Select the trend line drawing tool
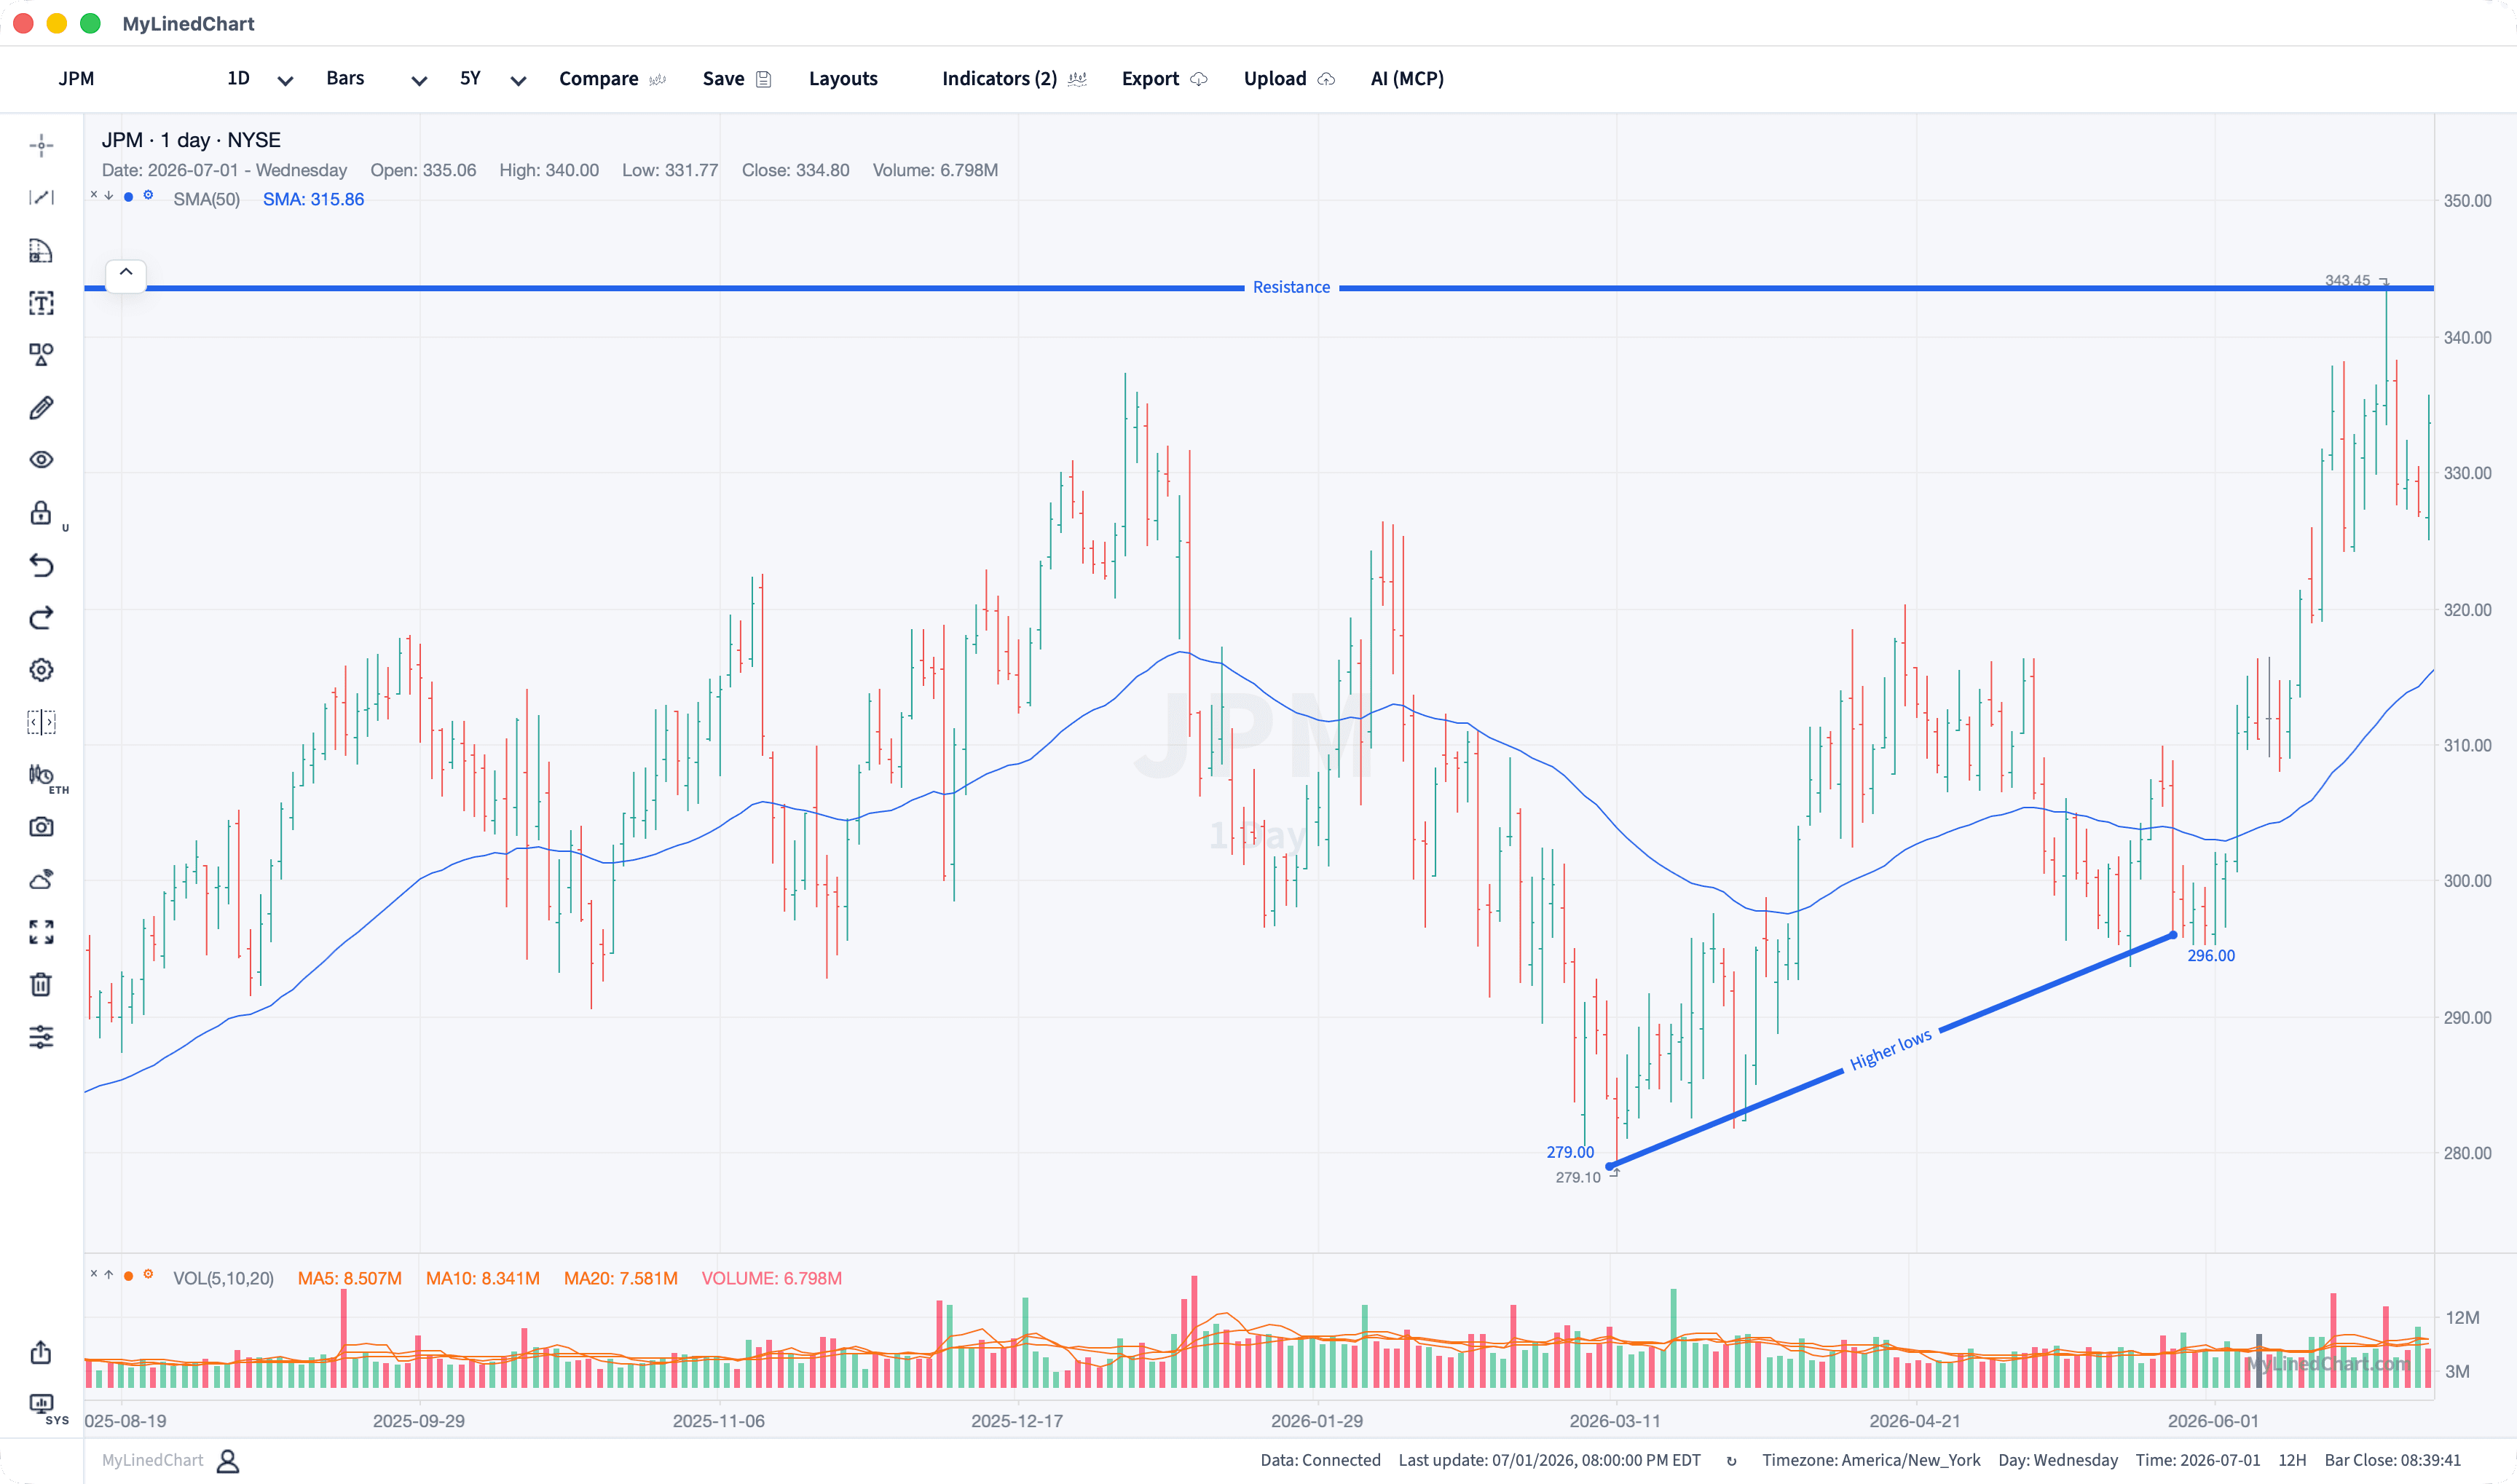Screen dimensions: 2517x1484 click(41, 198)
